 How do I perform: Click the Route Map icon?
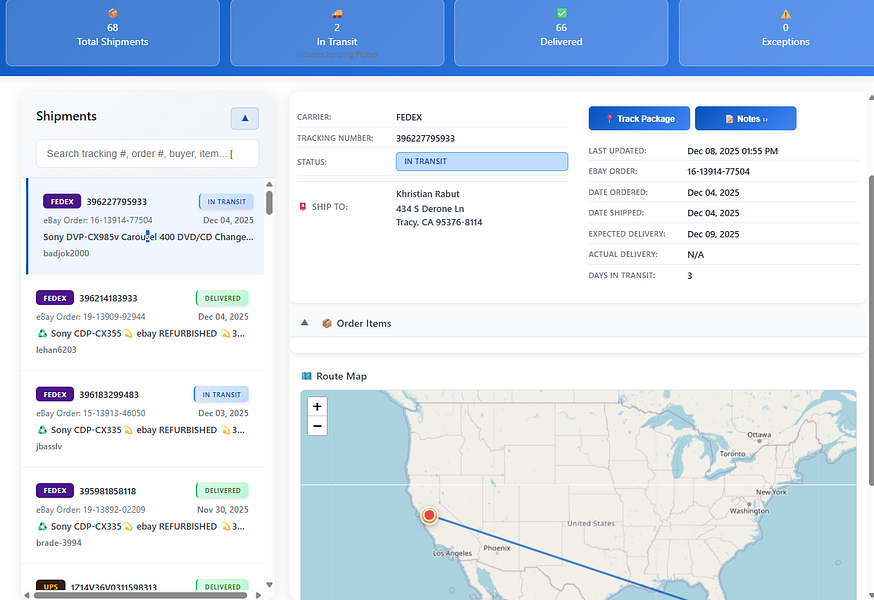tap(307, 376)
